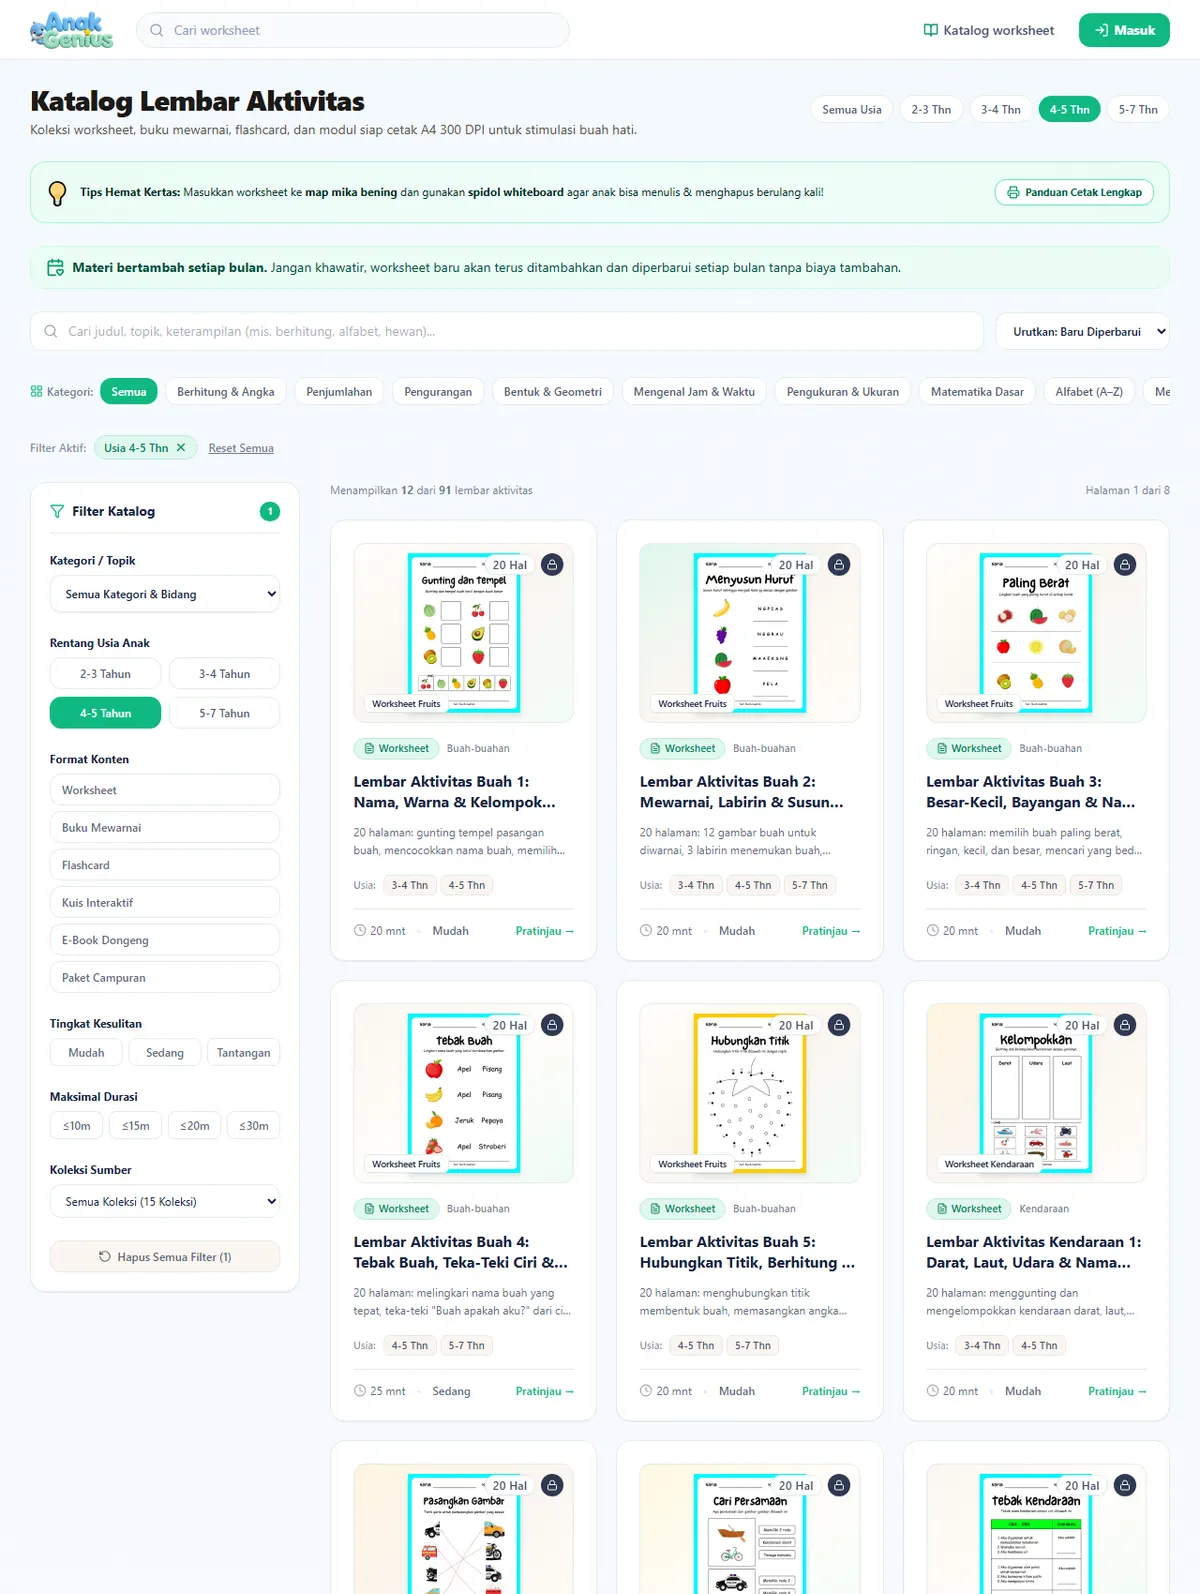Click the lock icon on Lembar Aktivitas Buah 4
Image resolution: width=1200 pixels, height=1594 pixels.
pos(552,1025)
